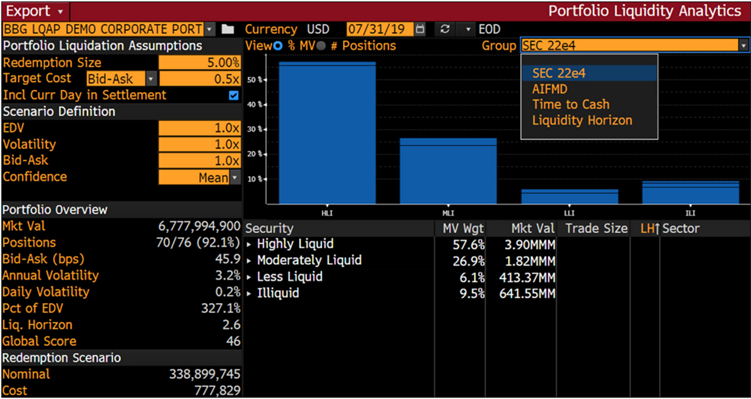The image size is (751, 399).
Task: Open the Export menu
Action: [x=35, y=11]
